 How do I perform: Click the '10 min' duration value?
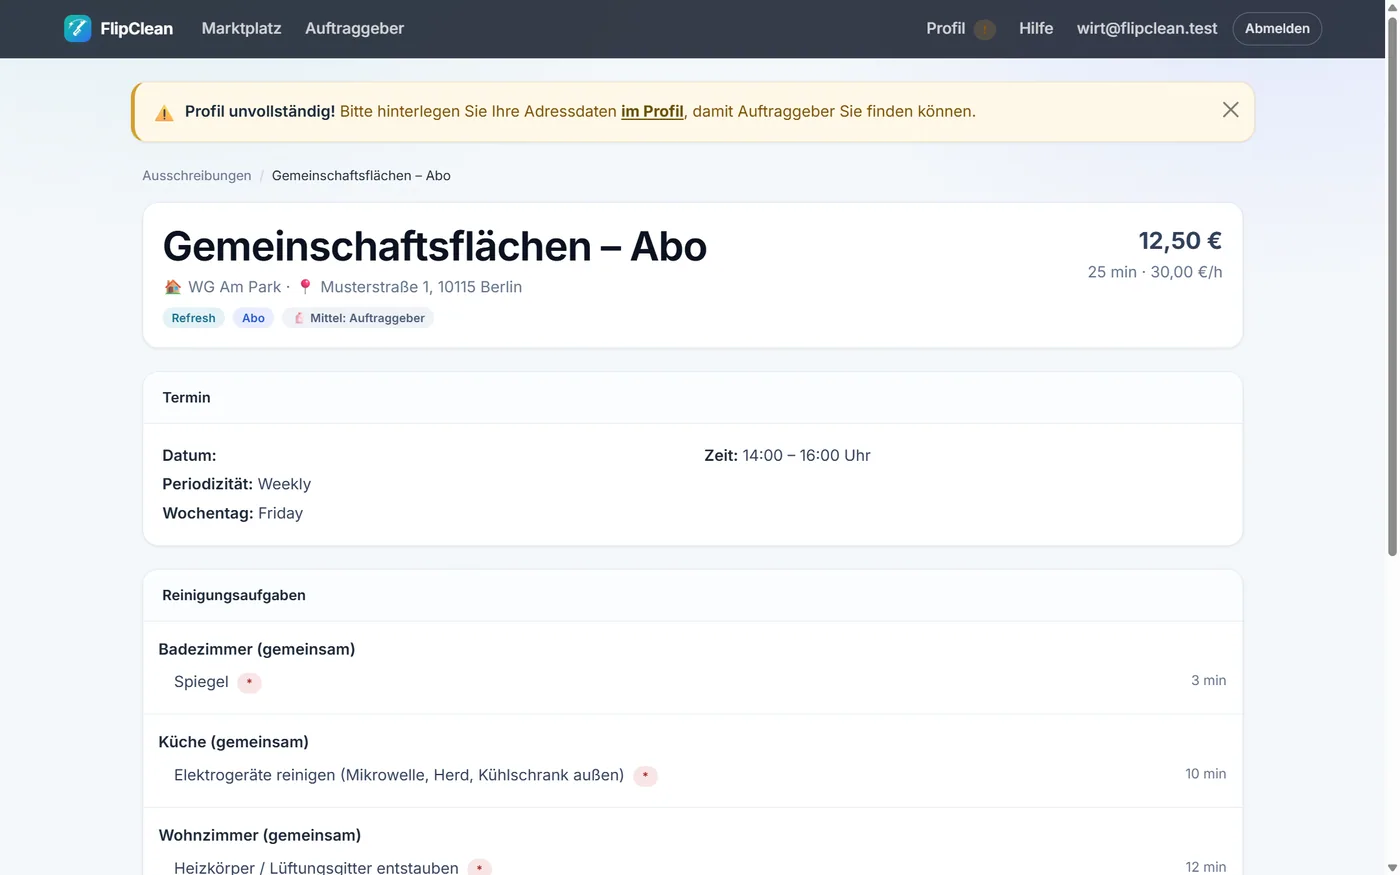(1206, 774)
